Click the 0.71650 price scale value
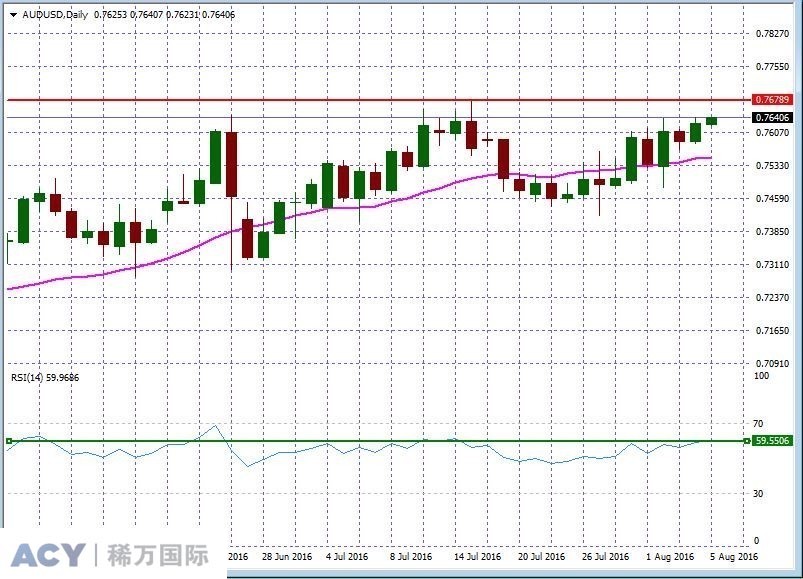The image size is (803, 579). pyautogui.click(x=772, y=331)
